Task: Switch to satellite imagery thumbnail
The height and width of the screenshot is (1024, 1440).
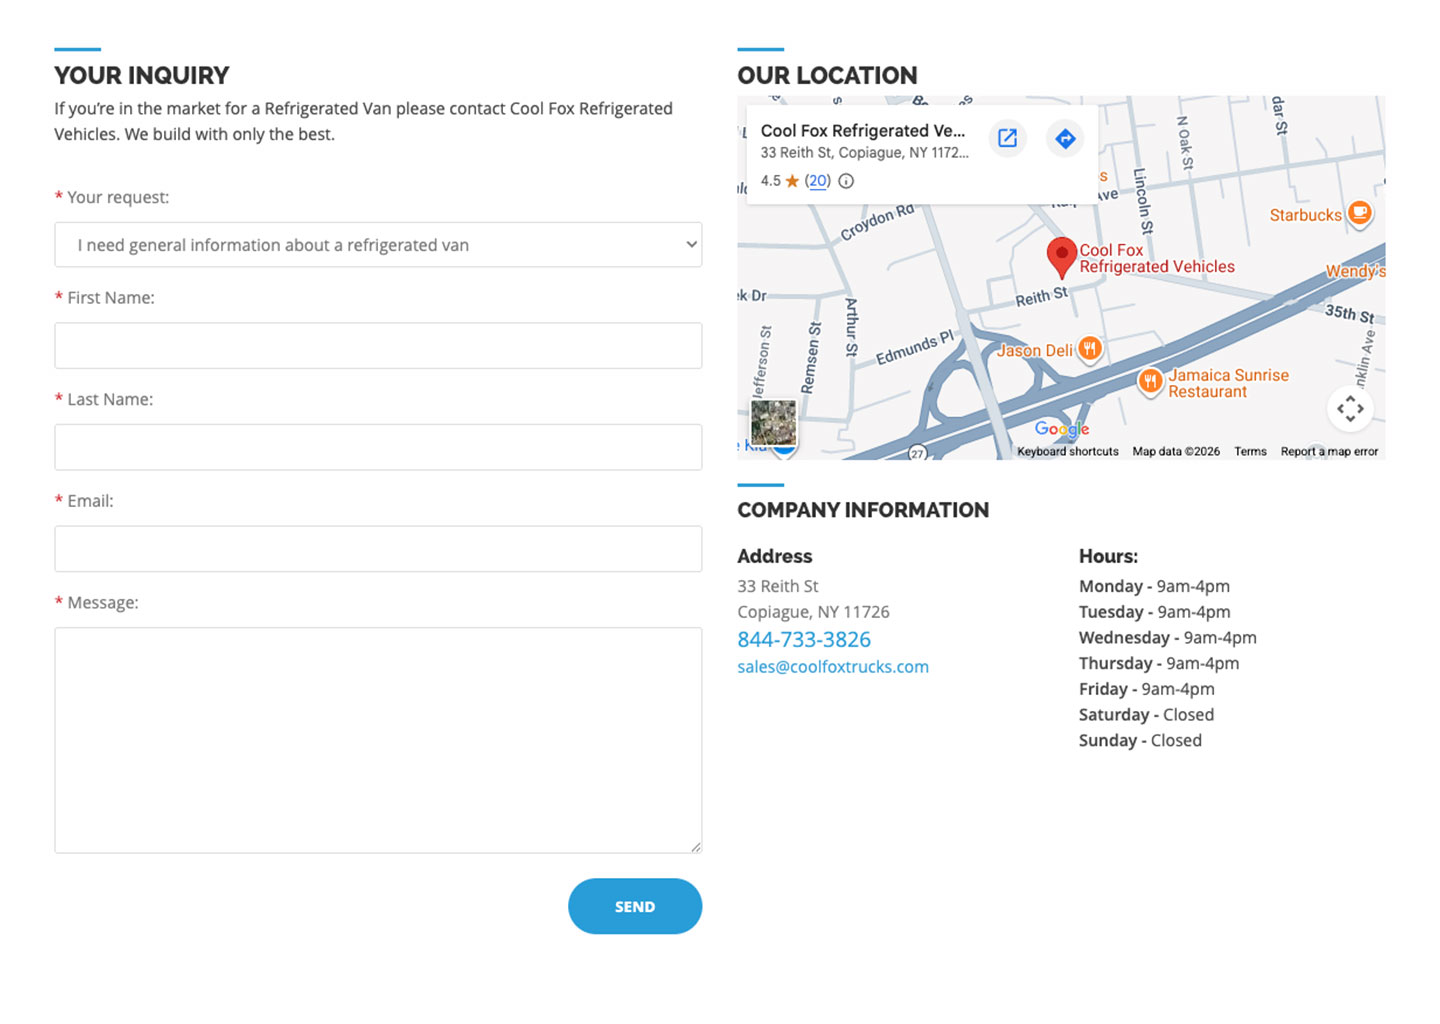Action: (773, 422)
